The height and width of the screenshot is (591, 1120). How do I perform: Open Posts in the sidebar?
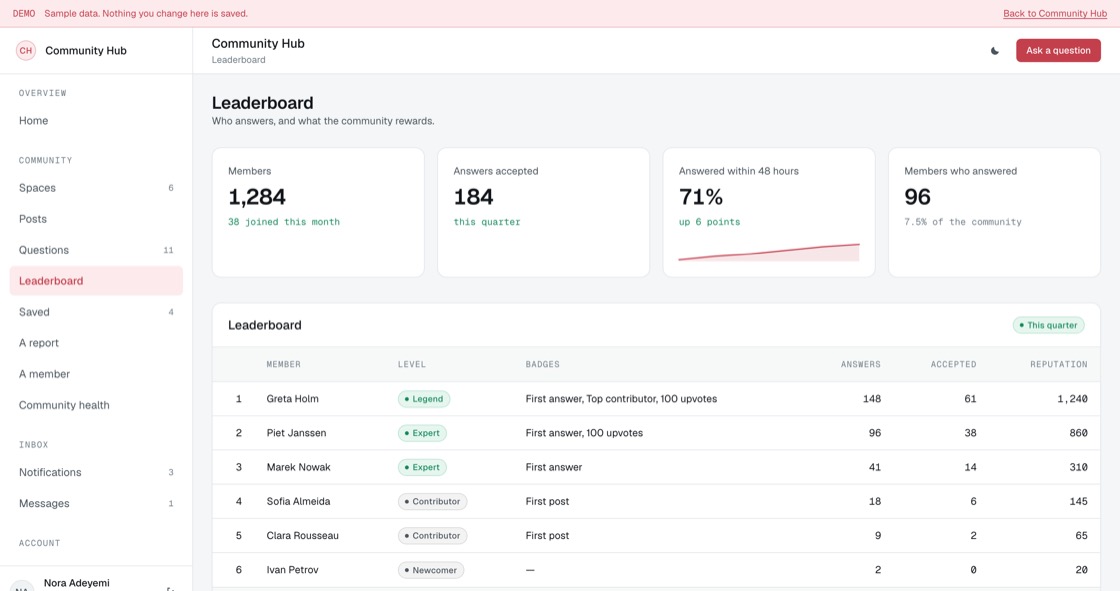96,219
